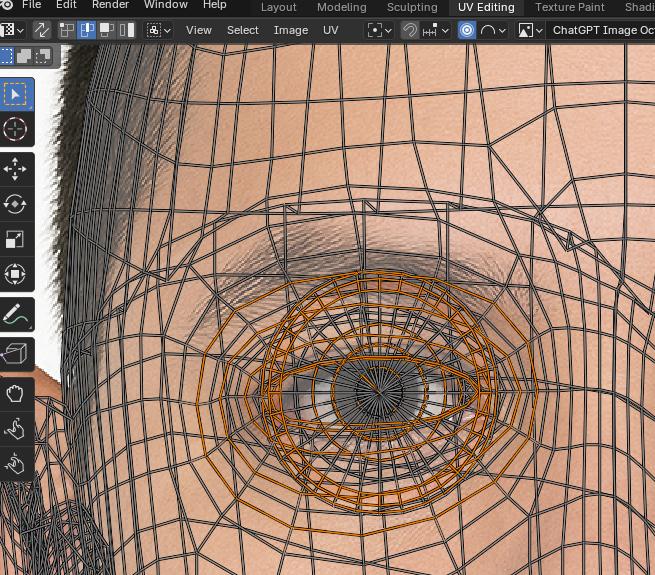Open the UV menu in editor header
Viewport: 655px width, 575px height.
(330, 30)
